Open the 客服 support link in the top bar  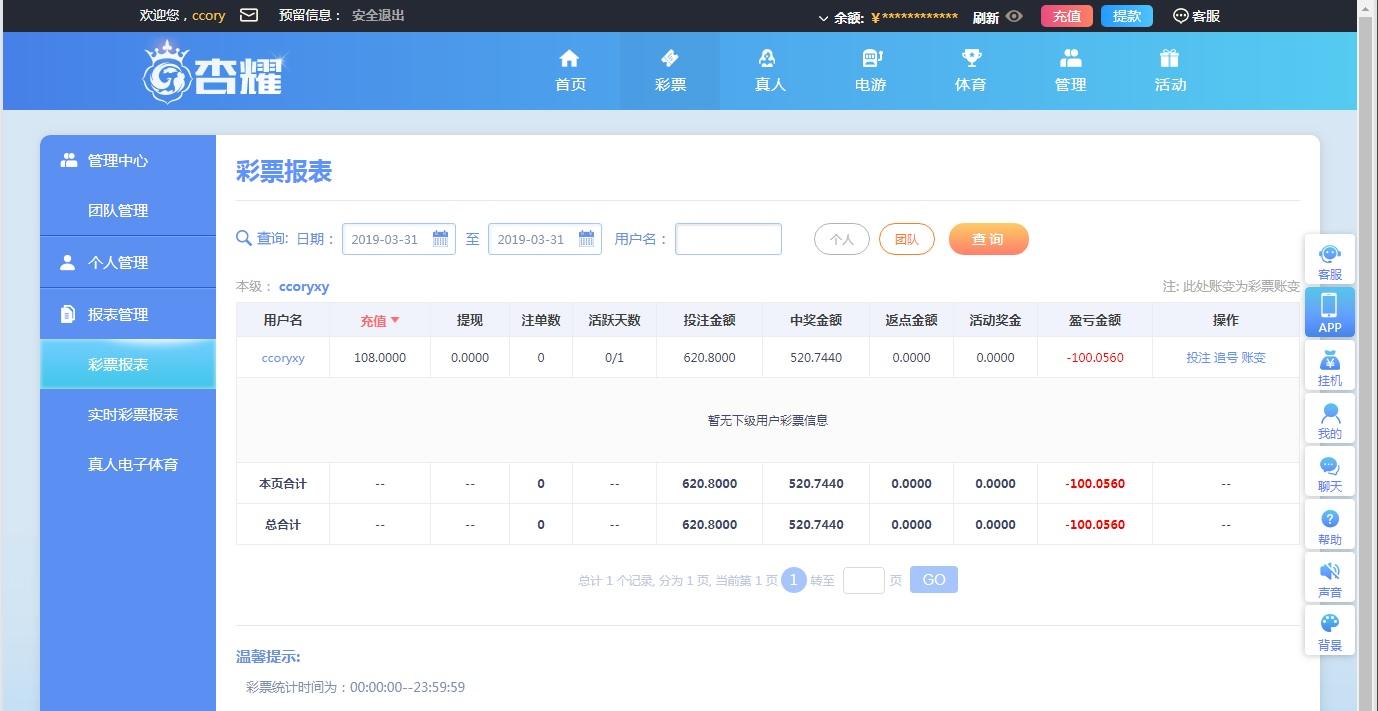coord(1196,16)
